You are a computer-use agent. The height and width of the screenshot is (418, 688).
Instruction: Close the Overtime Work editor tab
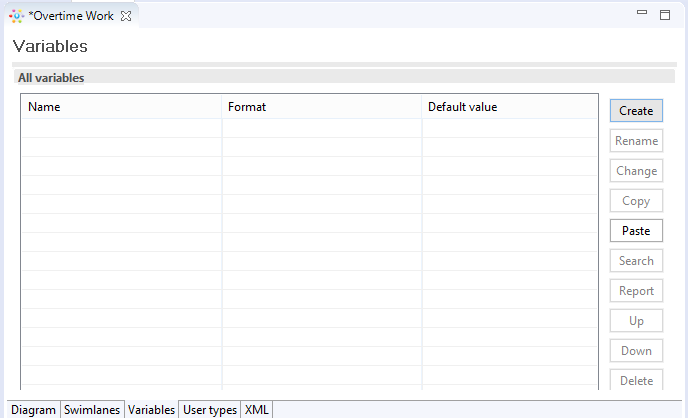tap(126, 16)
